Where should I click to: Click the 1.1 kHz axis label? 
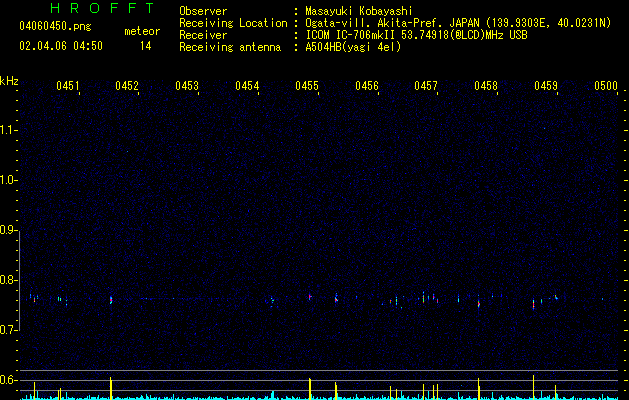(x=9, y=130)
